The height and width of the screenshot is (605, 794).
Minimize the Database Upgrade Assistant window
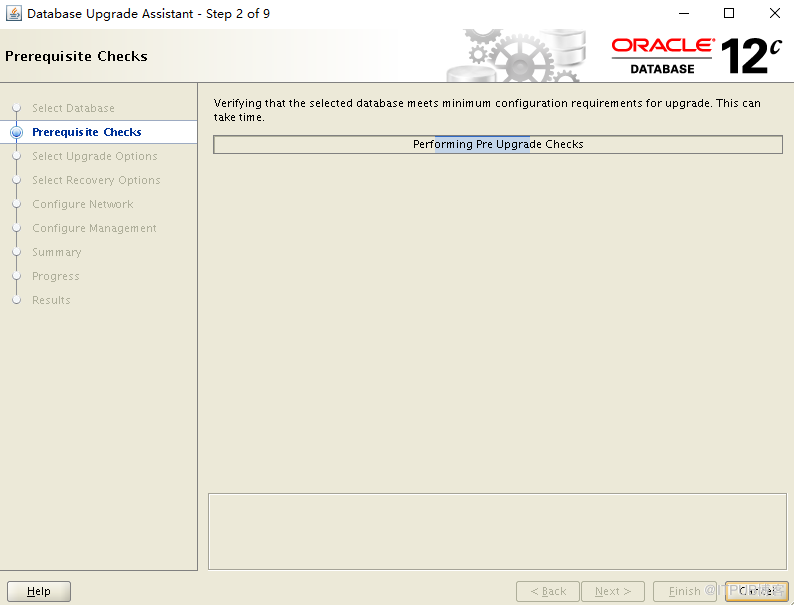click(684, 14)
